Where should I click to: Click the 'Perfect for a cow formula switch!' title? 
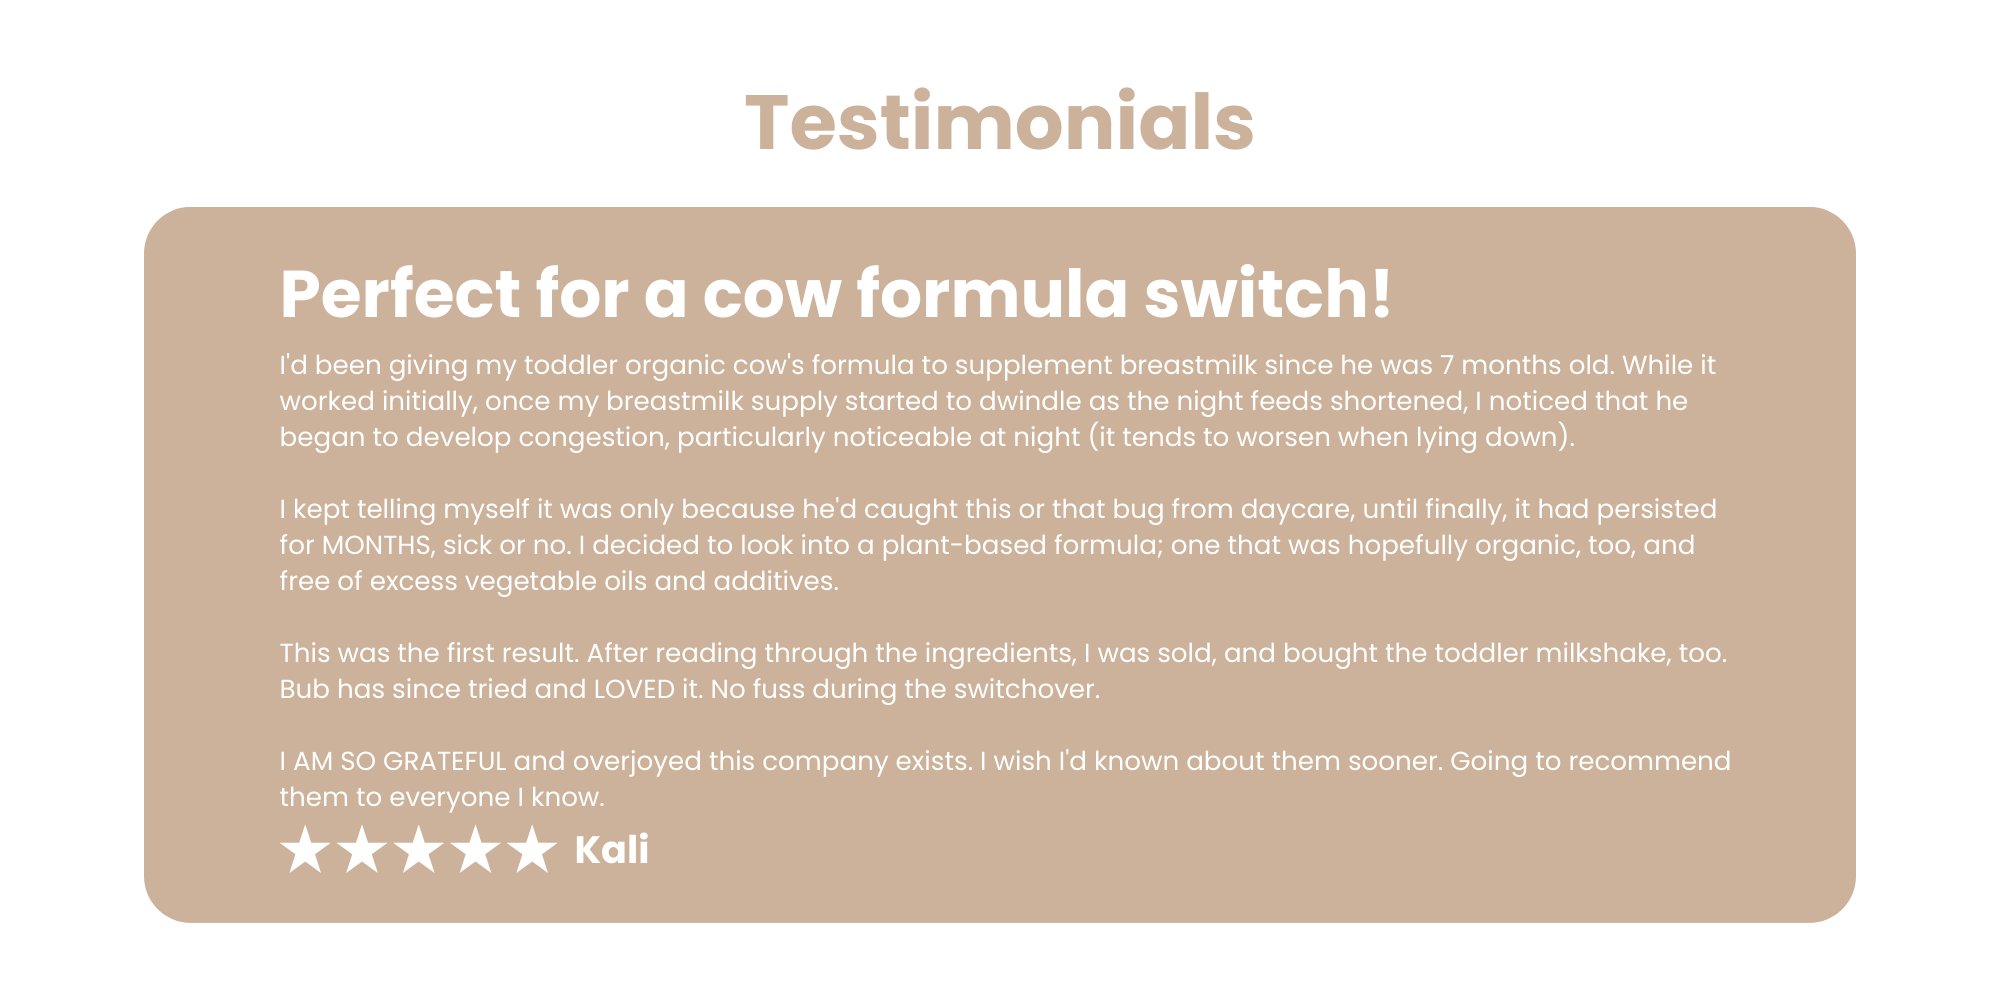pos(835,294)
